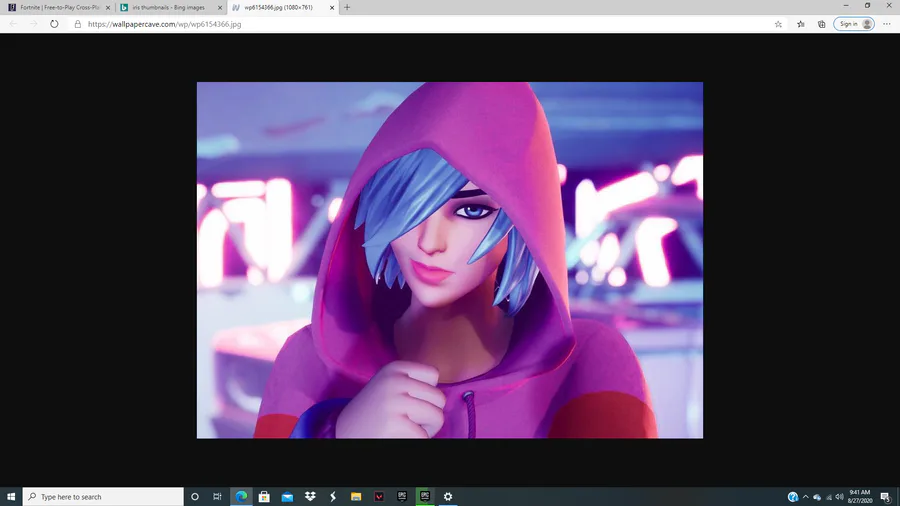
Task: Click the hooded character wallpaper image
Action: click(449, 260)
